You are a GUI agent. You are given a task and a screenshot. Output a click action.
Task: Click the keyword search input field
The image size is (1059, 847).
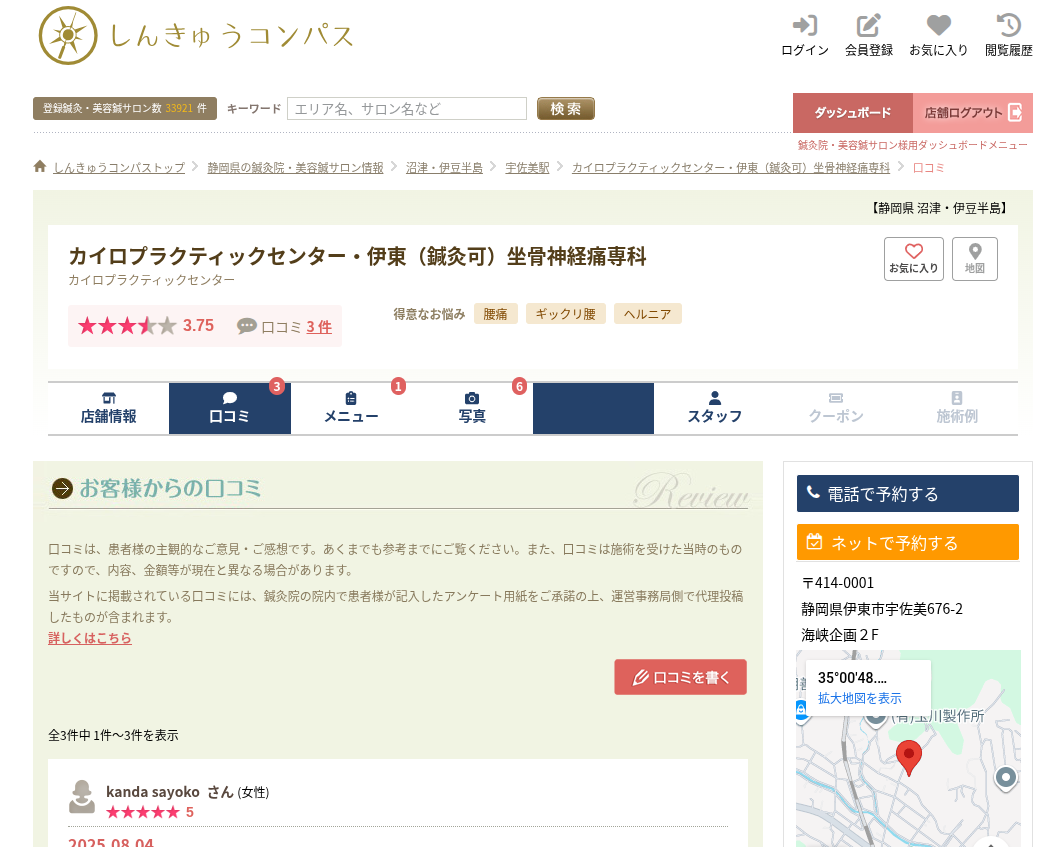(x=406, y=109)
